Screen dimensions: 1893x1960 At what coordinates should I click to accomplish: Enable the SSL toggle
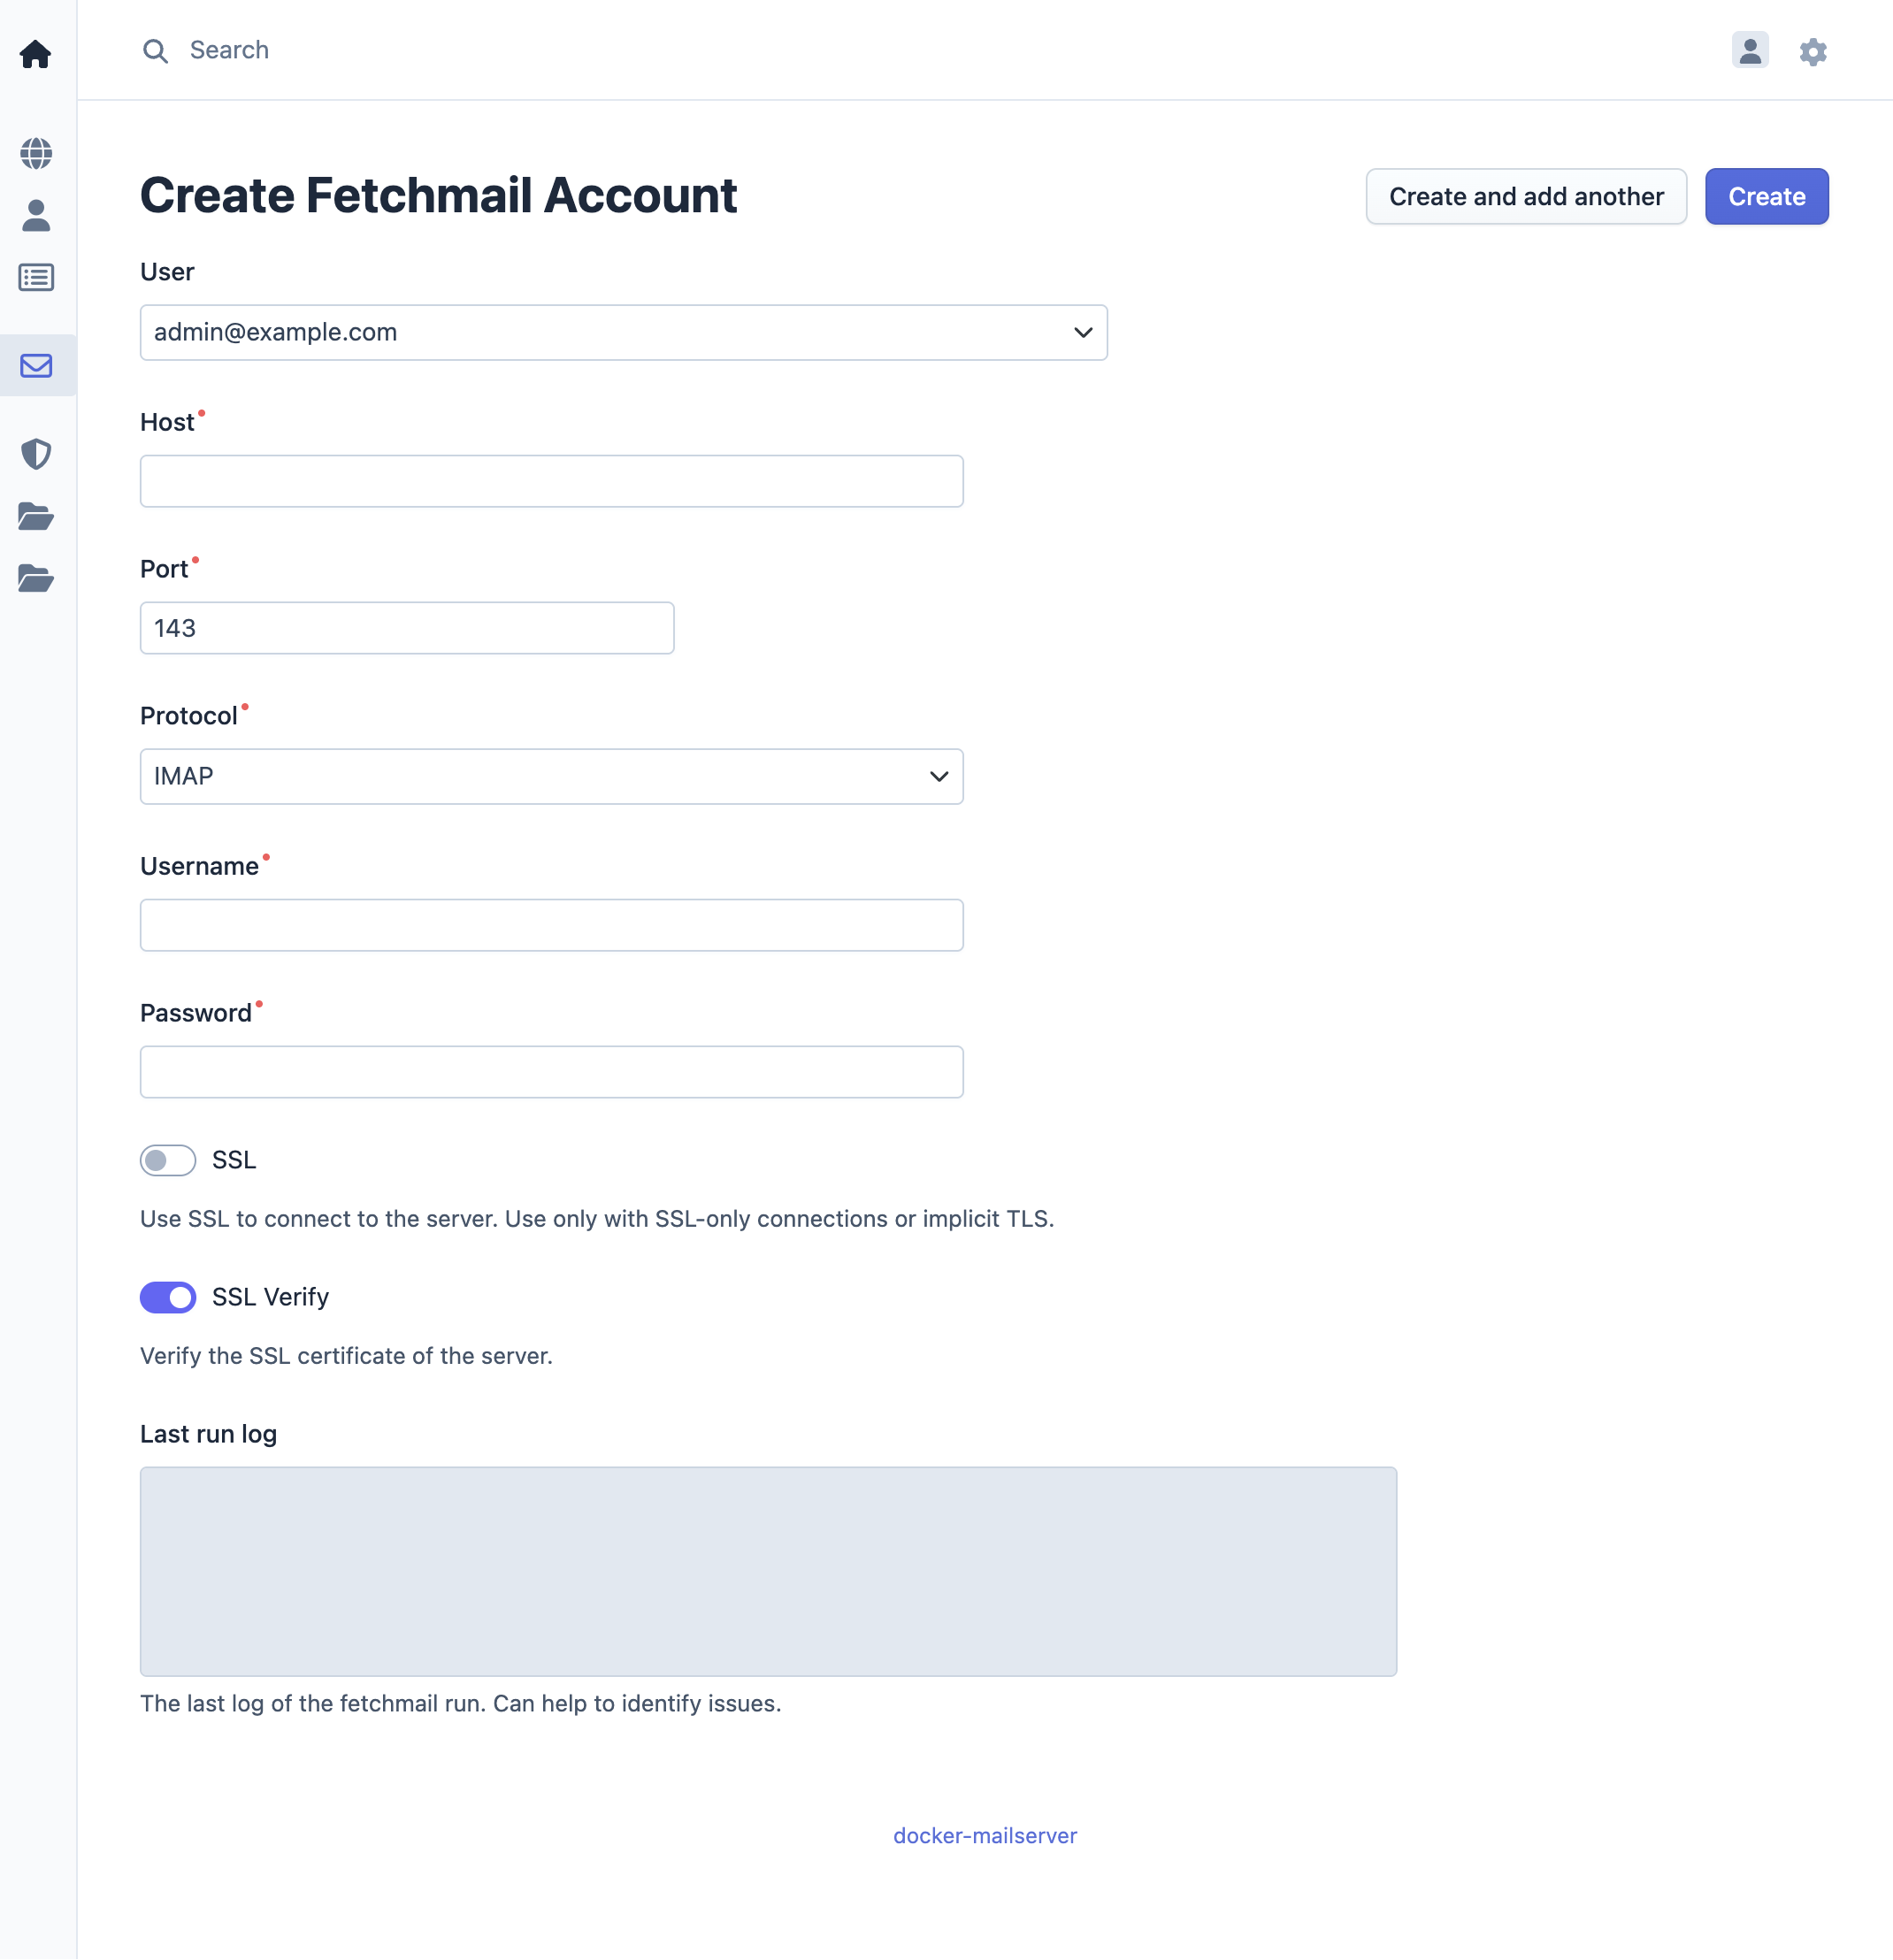pos(167,1160)
